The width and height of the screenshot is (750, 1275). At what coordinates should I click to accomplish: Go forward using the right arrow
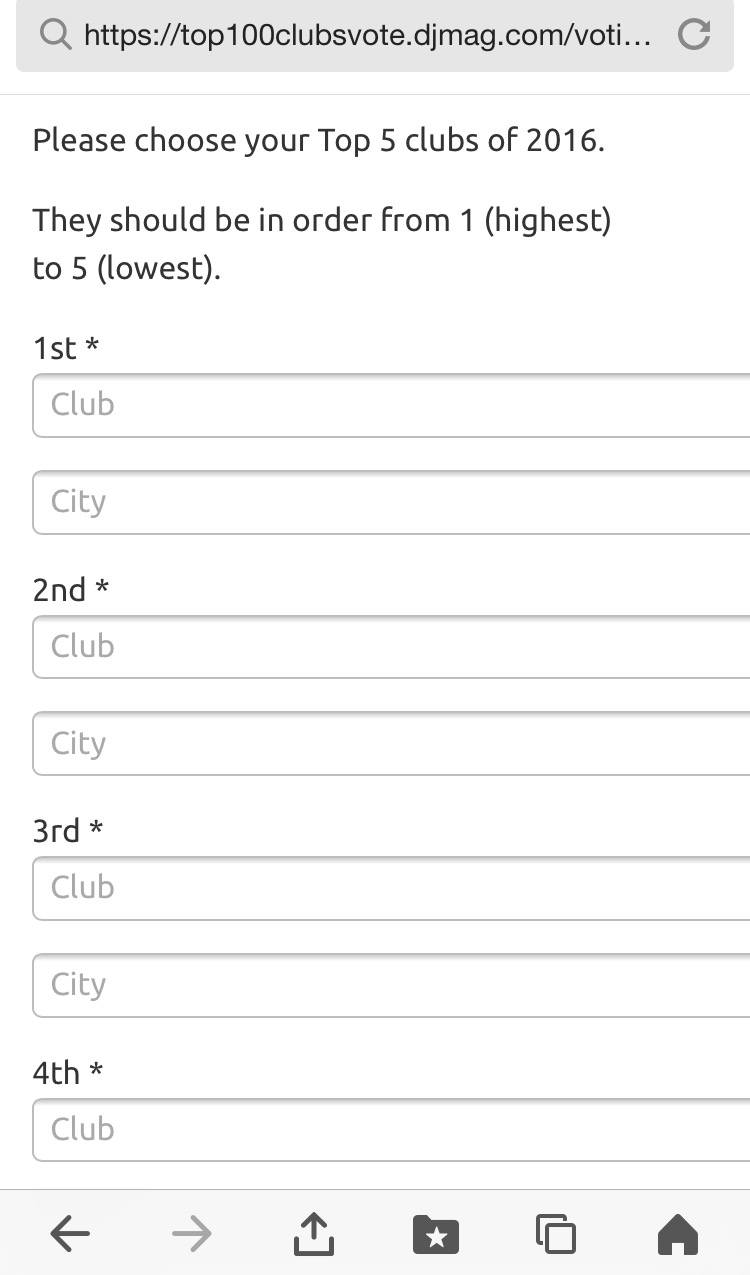(x=192, y=1235)
